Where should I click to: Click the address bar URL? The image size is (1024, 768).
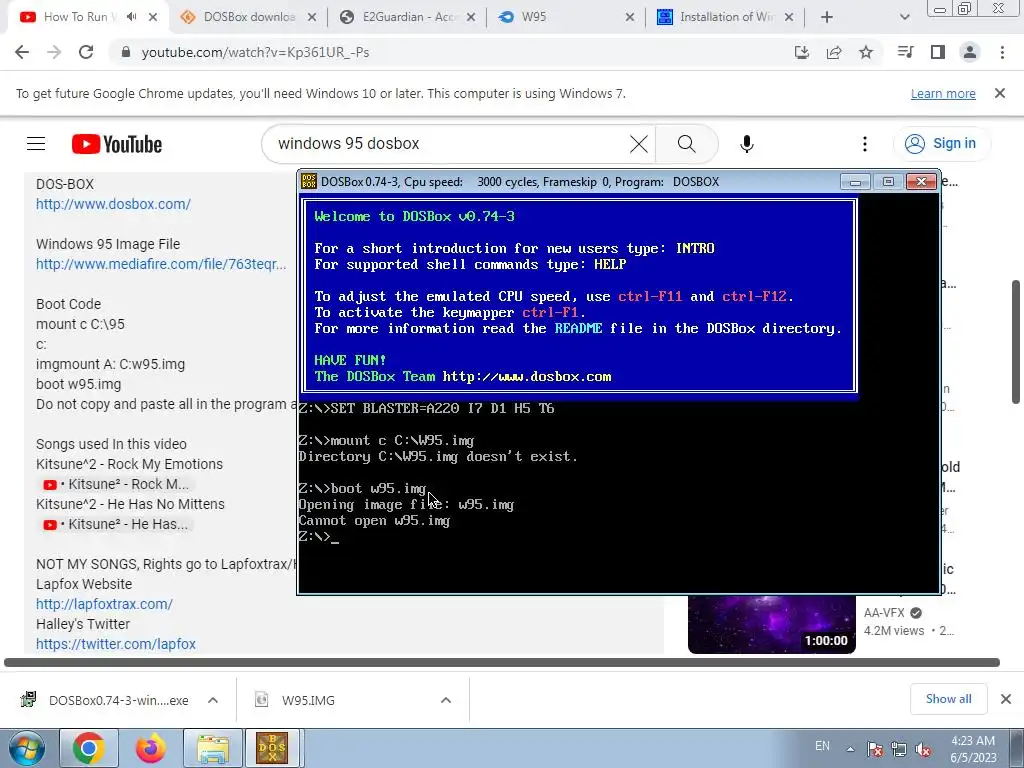(x=255, y=52)
